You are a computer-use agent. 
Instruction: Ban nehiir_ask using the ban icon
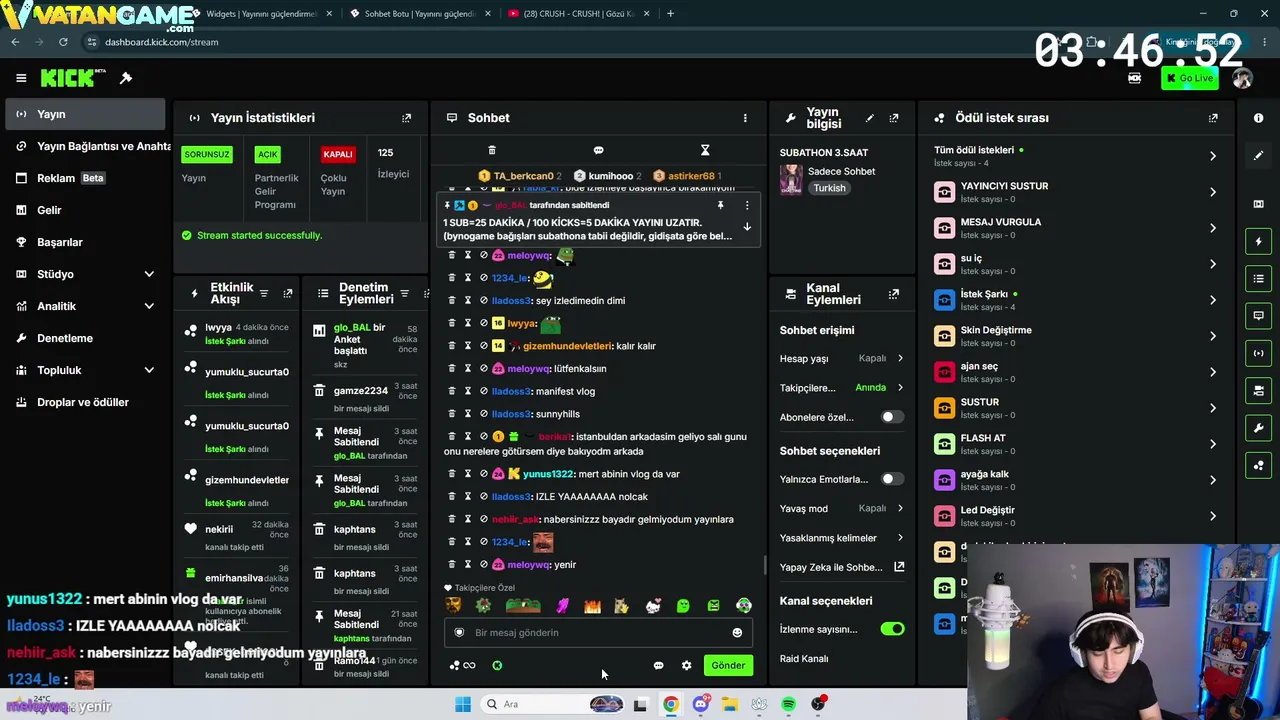tap(483, 519)
